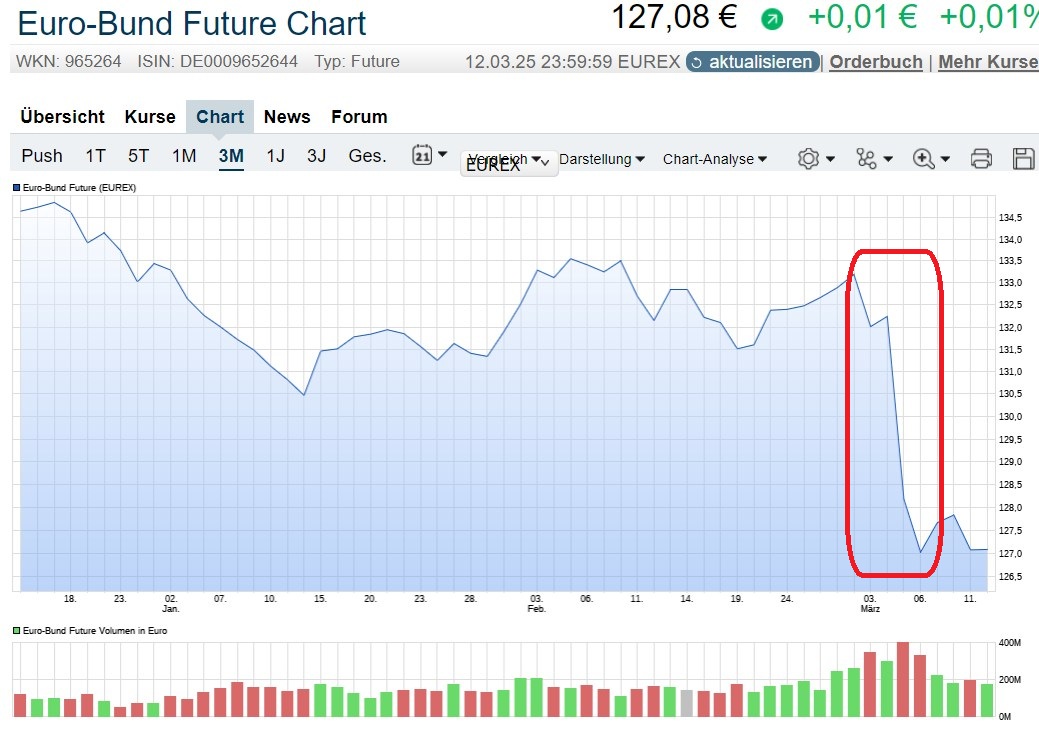
Task: Save the chart with floppy disk icon
Action: click(1023, 159)
